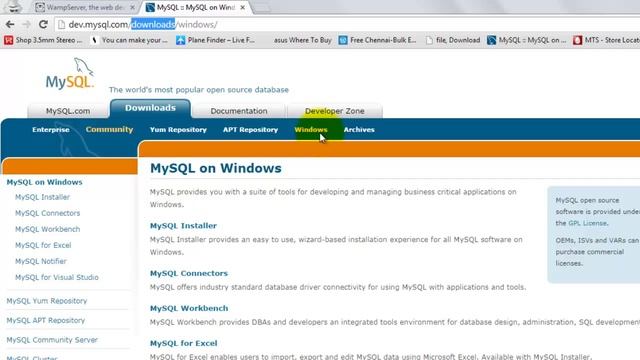Select the Windows submenu item
This screenshot has height=360, width=640.
311,130
